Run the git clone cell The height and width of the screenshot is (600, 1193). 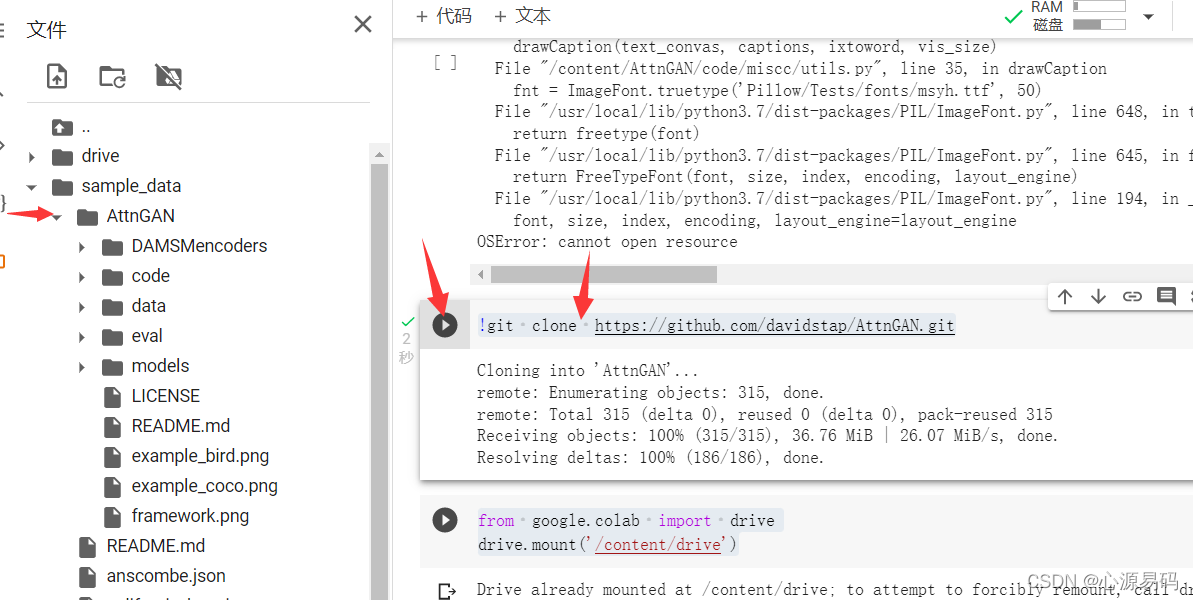click(x=444, y=325)
